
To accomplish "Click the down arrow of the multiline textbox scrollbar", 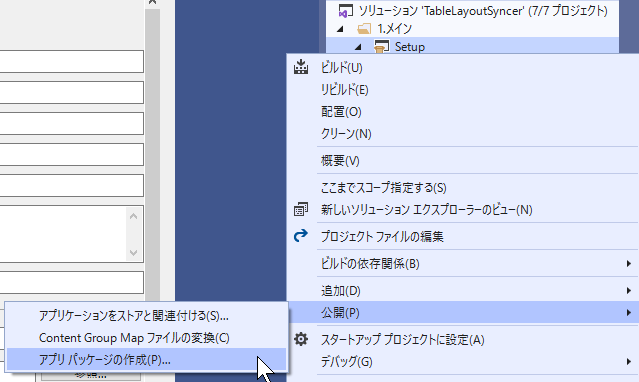I will tap(133, 253).
